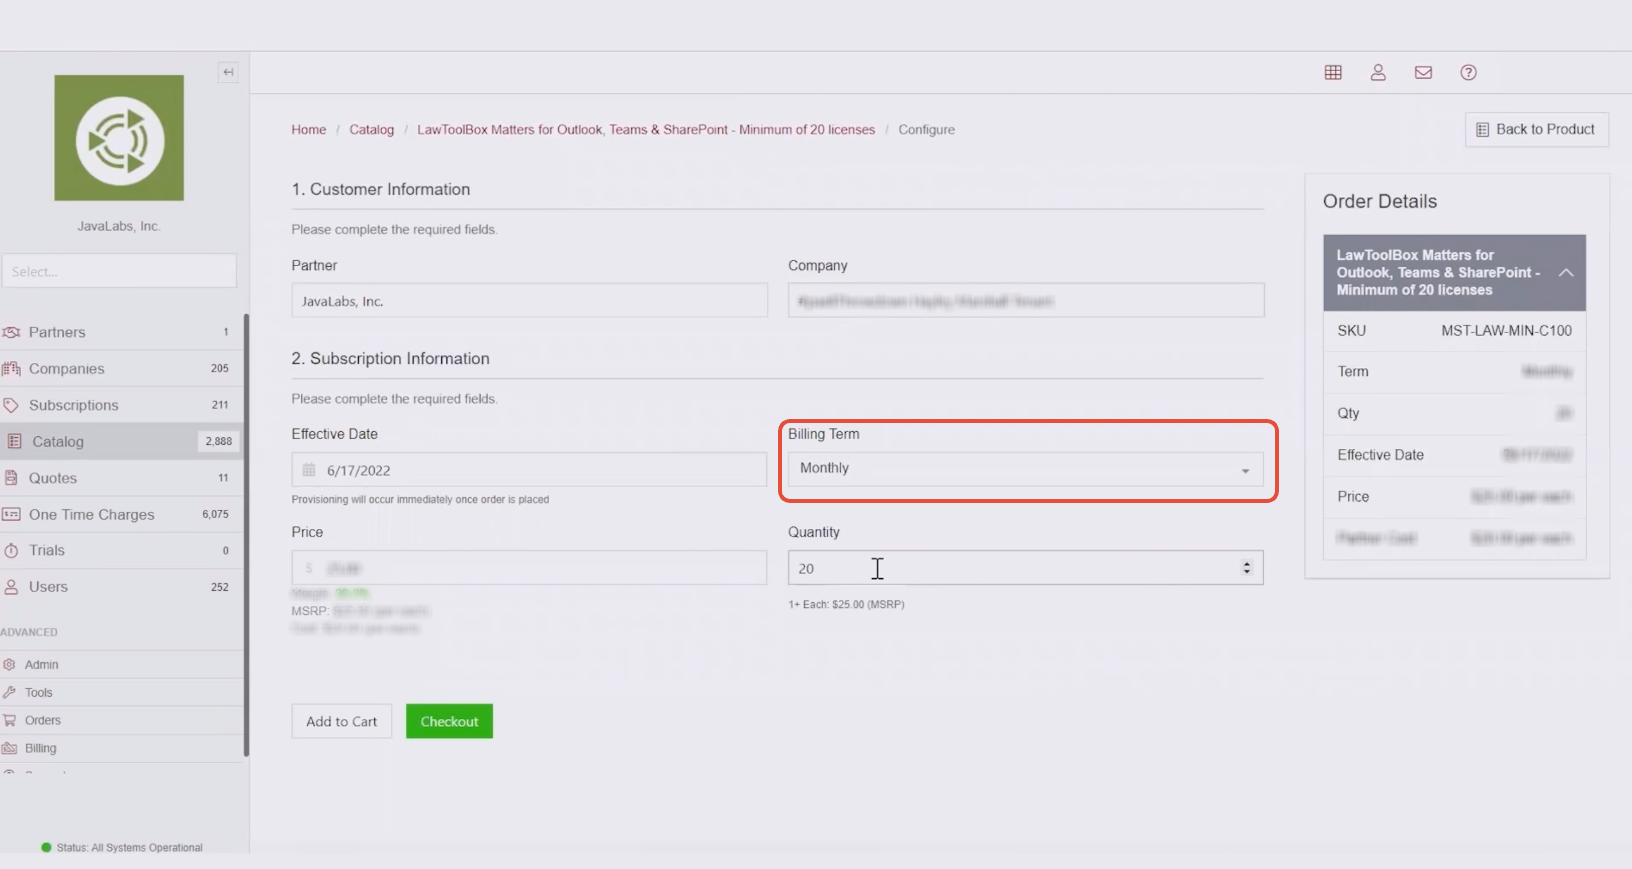Click the Quotes document icon
Screen dimensions: 1632x869
pos(11,478)
